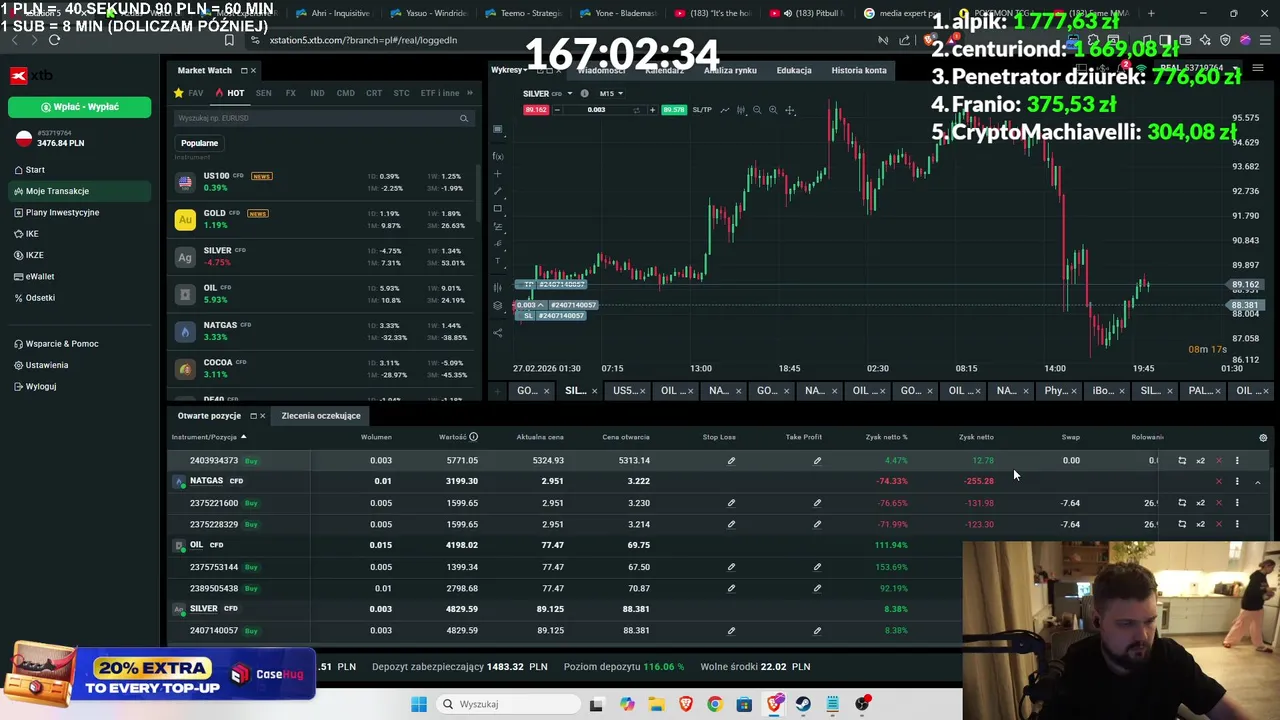Image resolution: width=1280 pixels, height=720 pixels.
Task: Select the rectangle shape drawing tool
Action: coord(498,208)
